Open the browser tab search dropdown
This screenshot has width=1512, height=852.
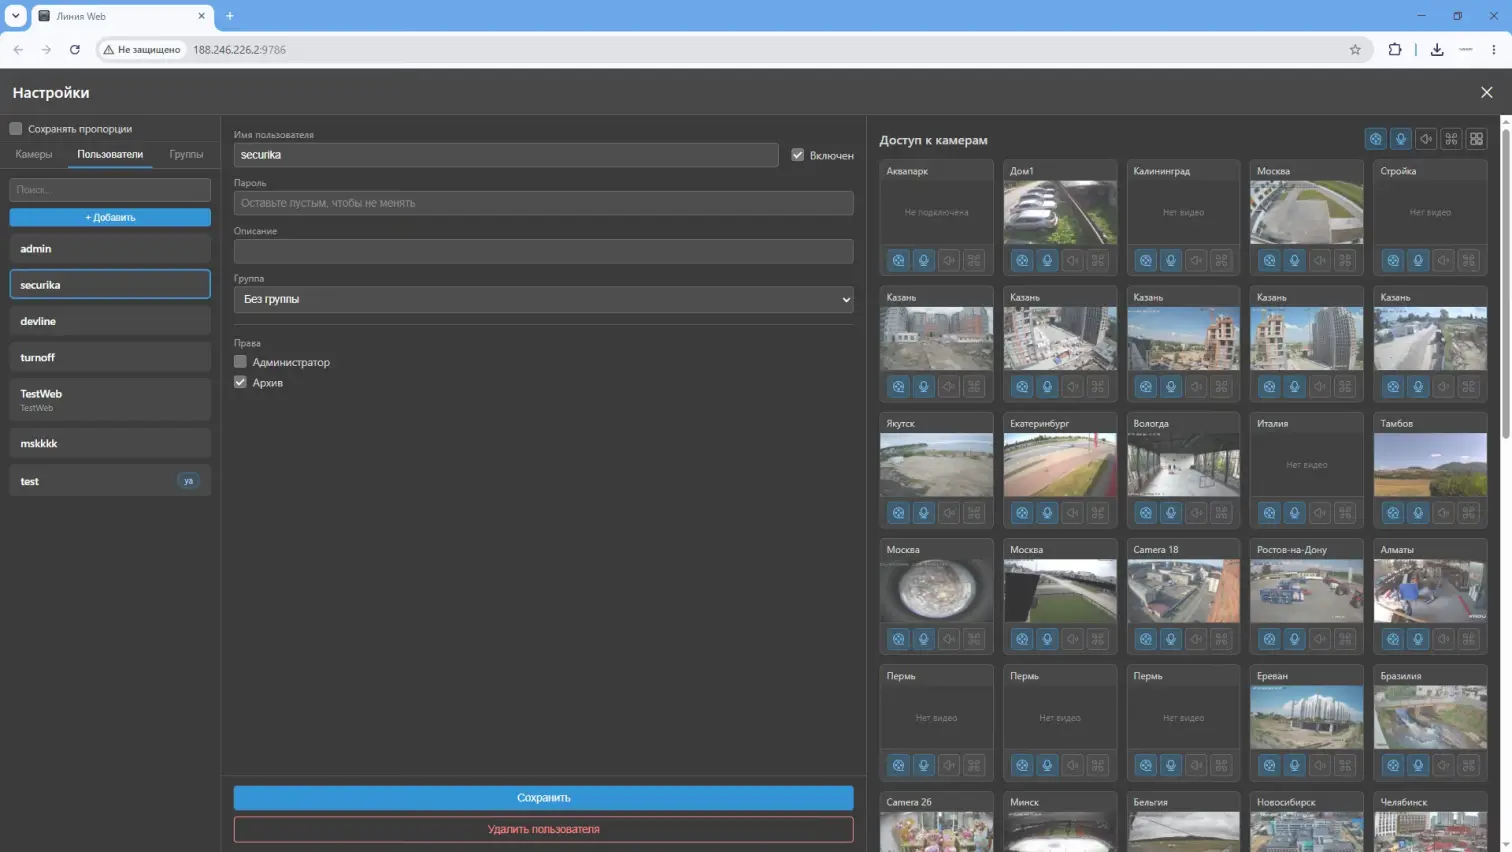point(16,16)
